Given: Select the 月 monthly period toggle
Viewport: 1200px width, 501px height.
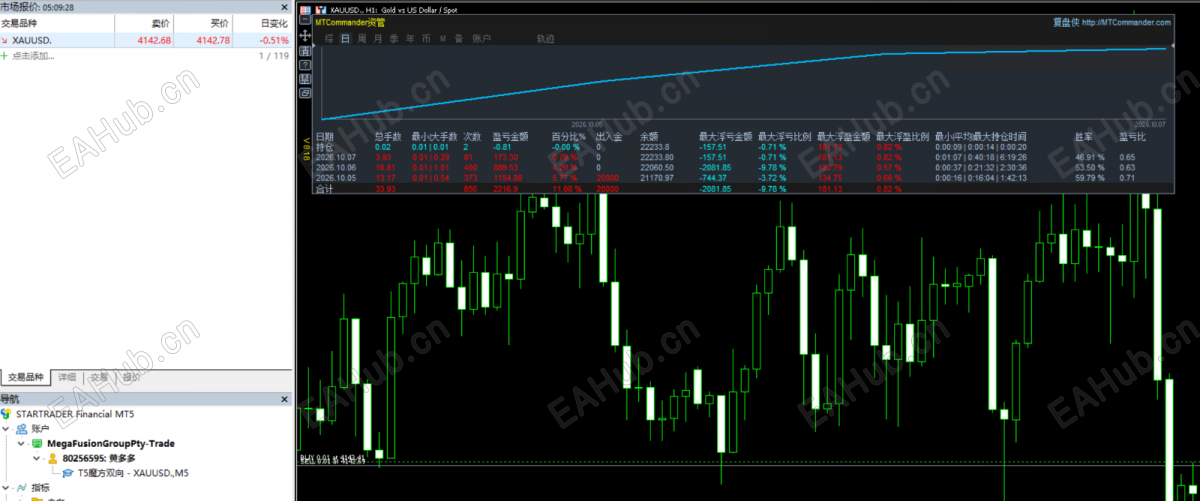Looking at the screenshot, I should tap(378, 39).
